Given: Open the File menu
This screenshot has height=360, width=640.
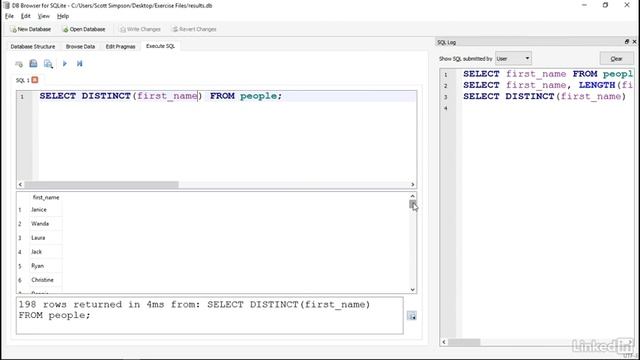Looking at the screenshot, I should (9, 16).
